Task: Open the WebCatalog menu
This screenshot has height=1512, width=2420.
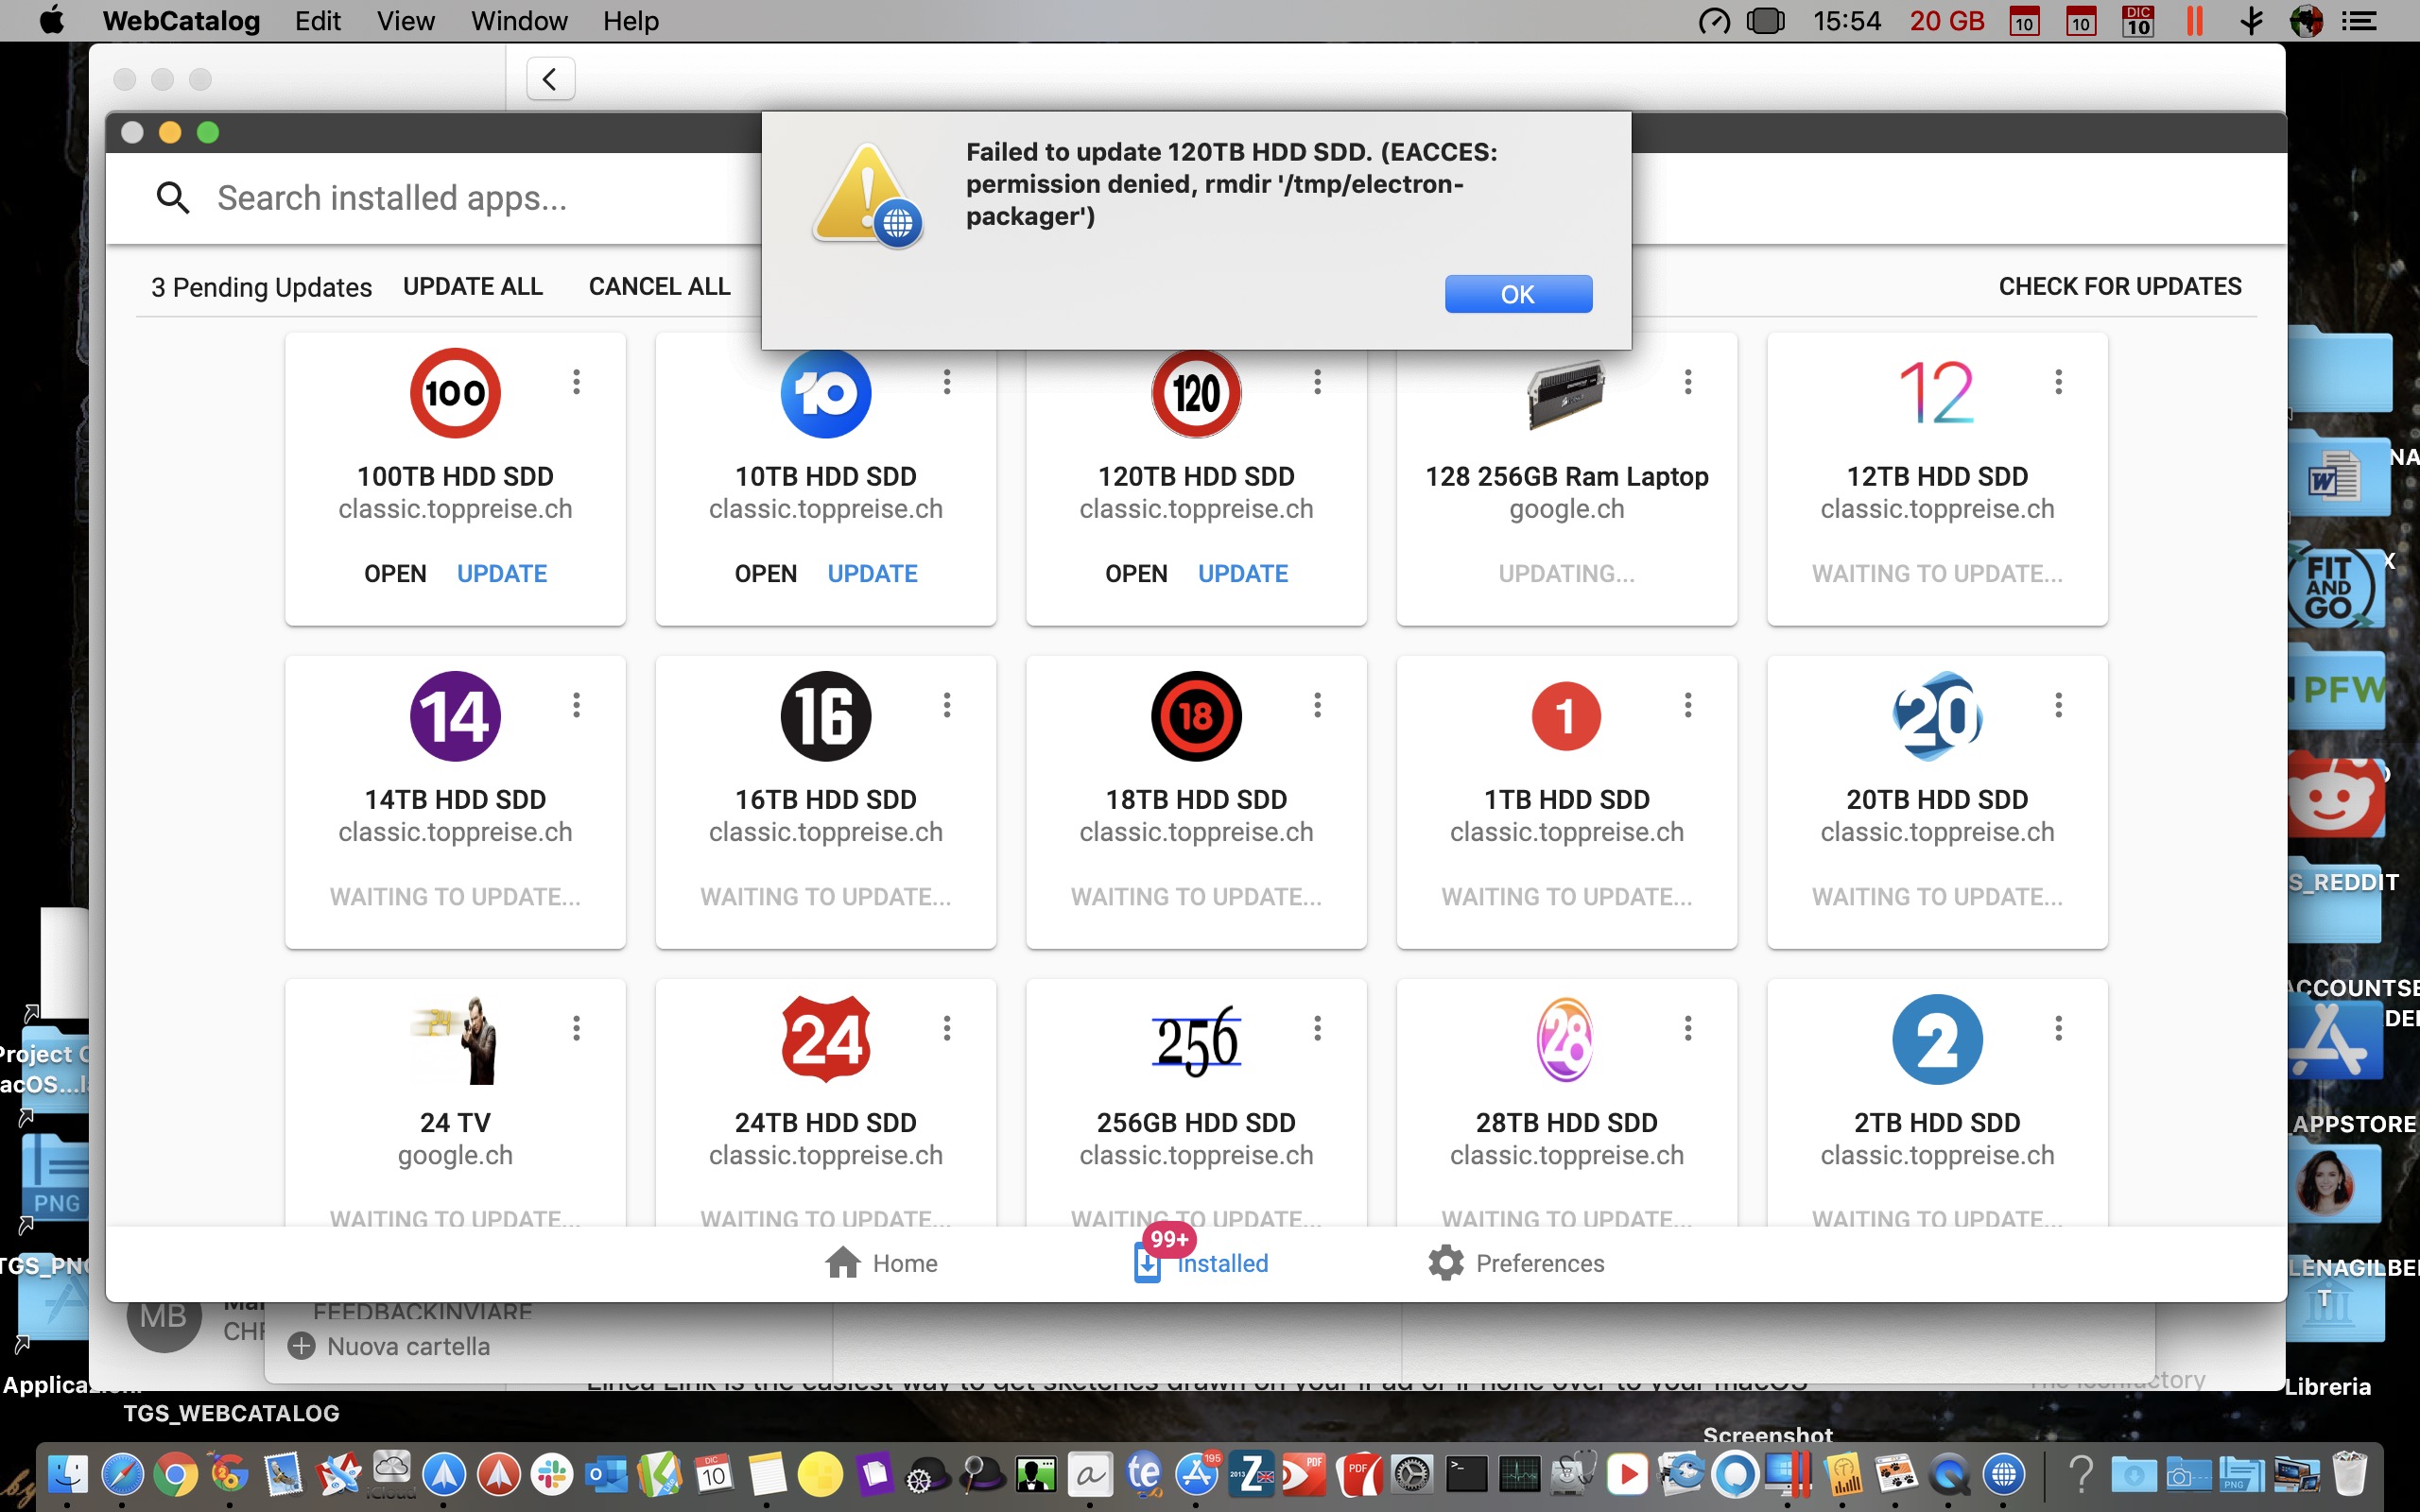Action: click(x=181, y=21)
